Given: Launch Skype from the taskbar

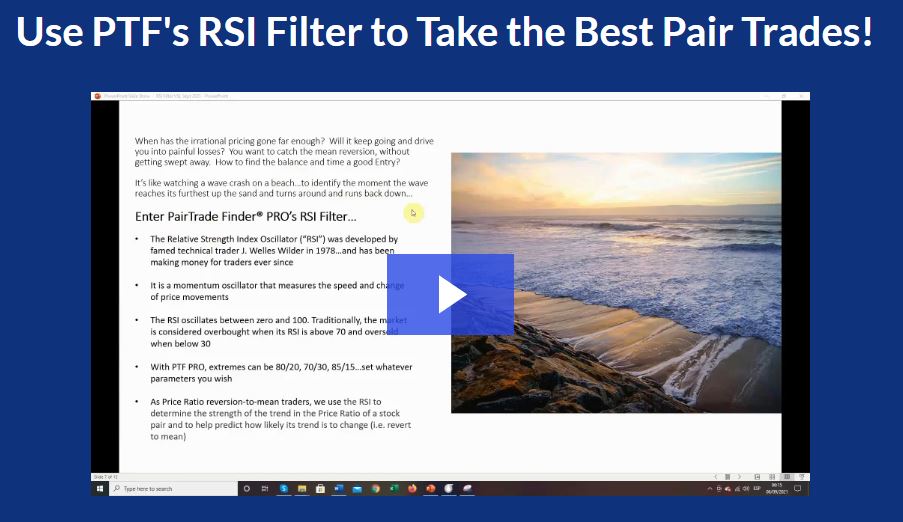Looking at the screenshot, I should 284,488.
